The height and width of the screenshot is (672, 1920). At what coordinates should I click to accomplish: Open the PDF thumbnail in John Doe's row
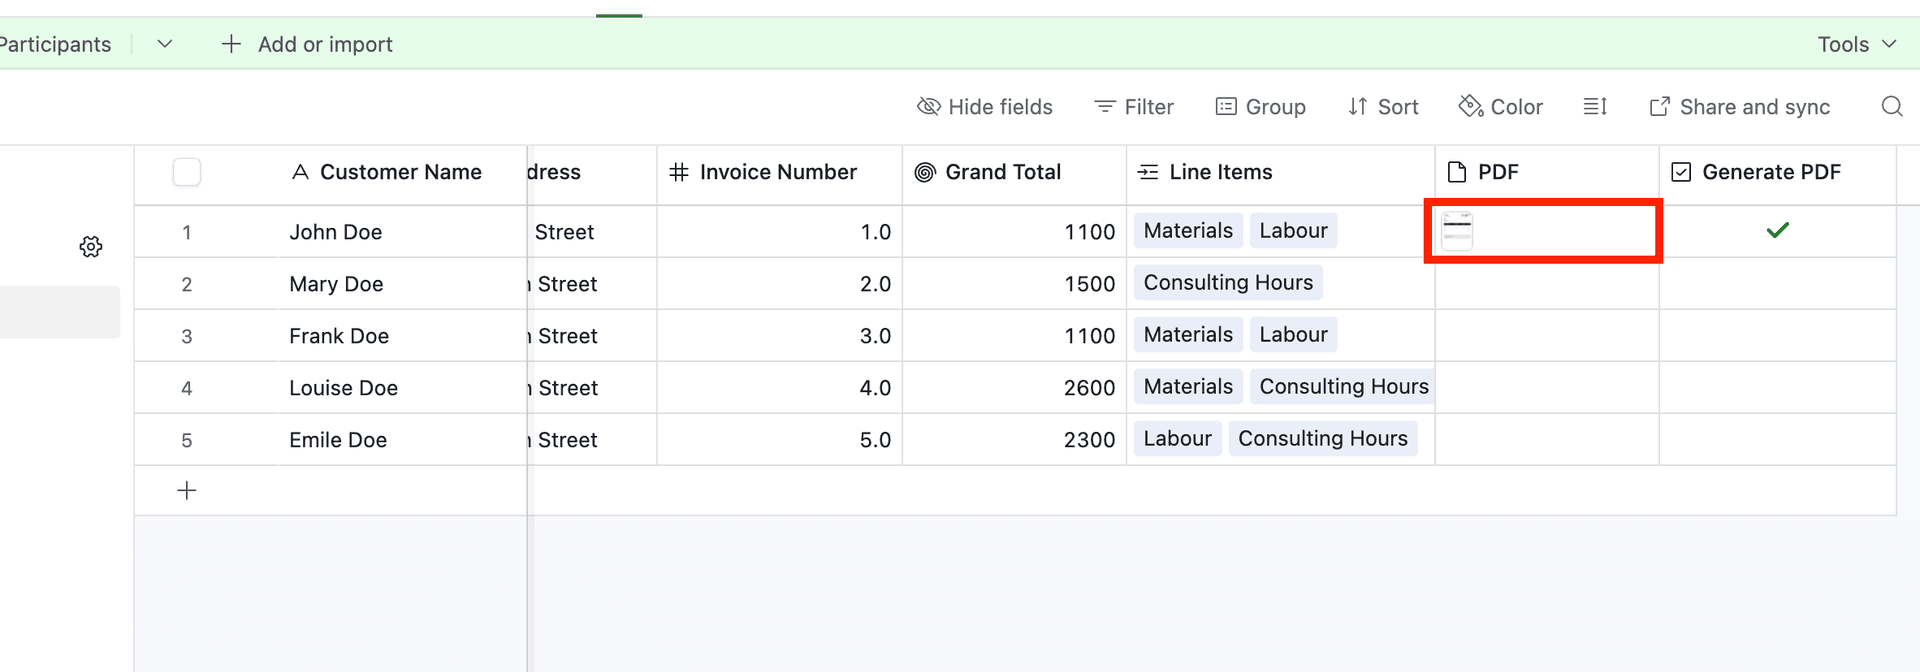pos(1457,230)
